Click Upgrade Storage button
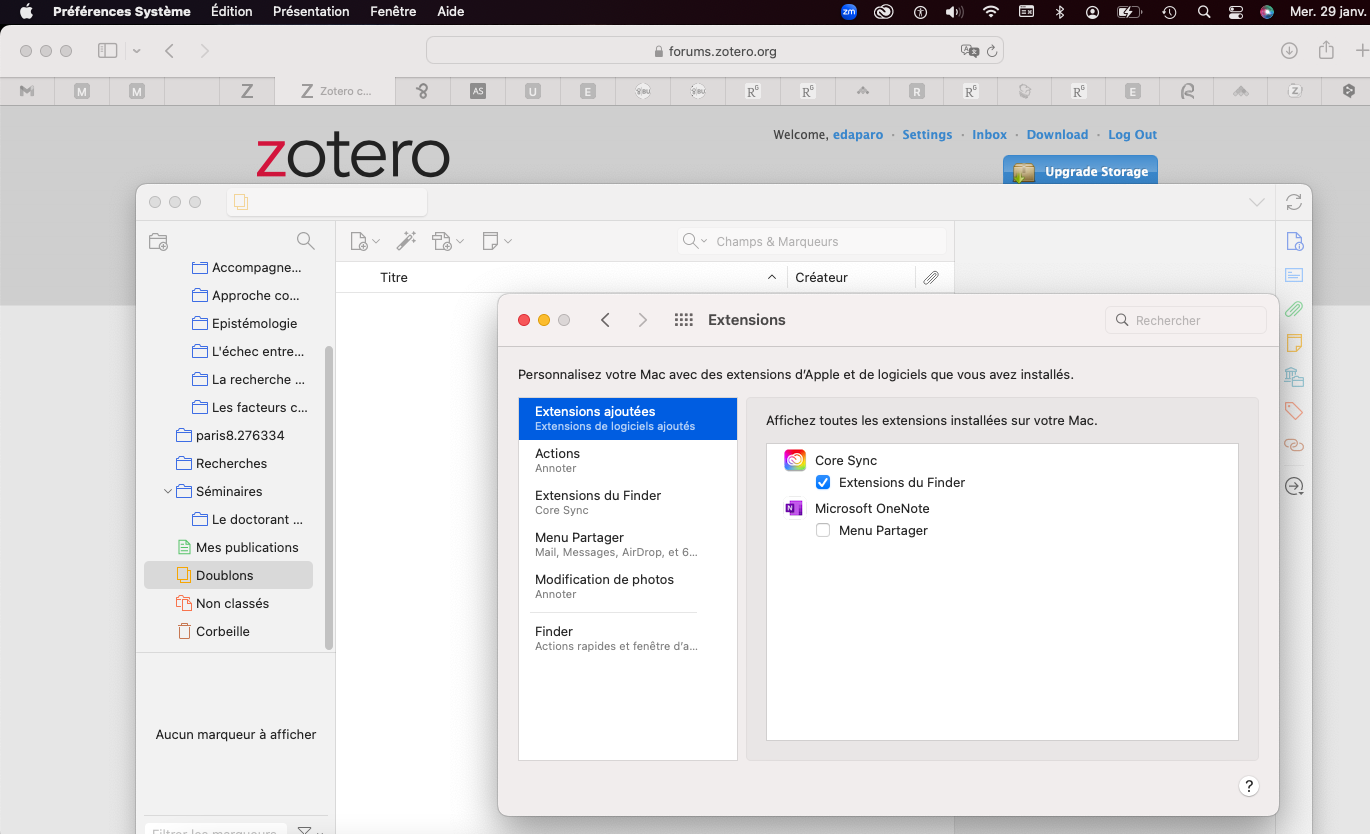This screenshot has height=834, width=1370. 1080,171
